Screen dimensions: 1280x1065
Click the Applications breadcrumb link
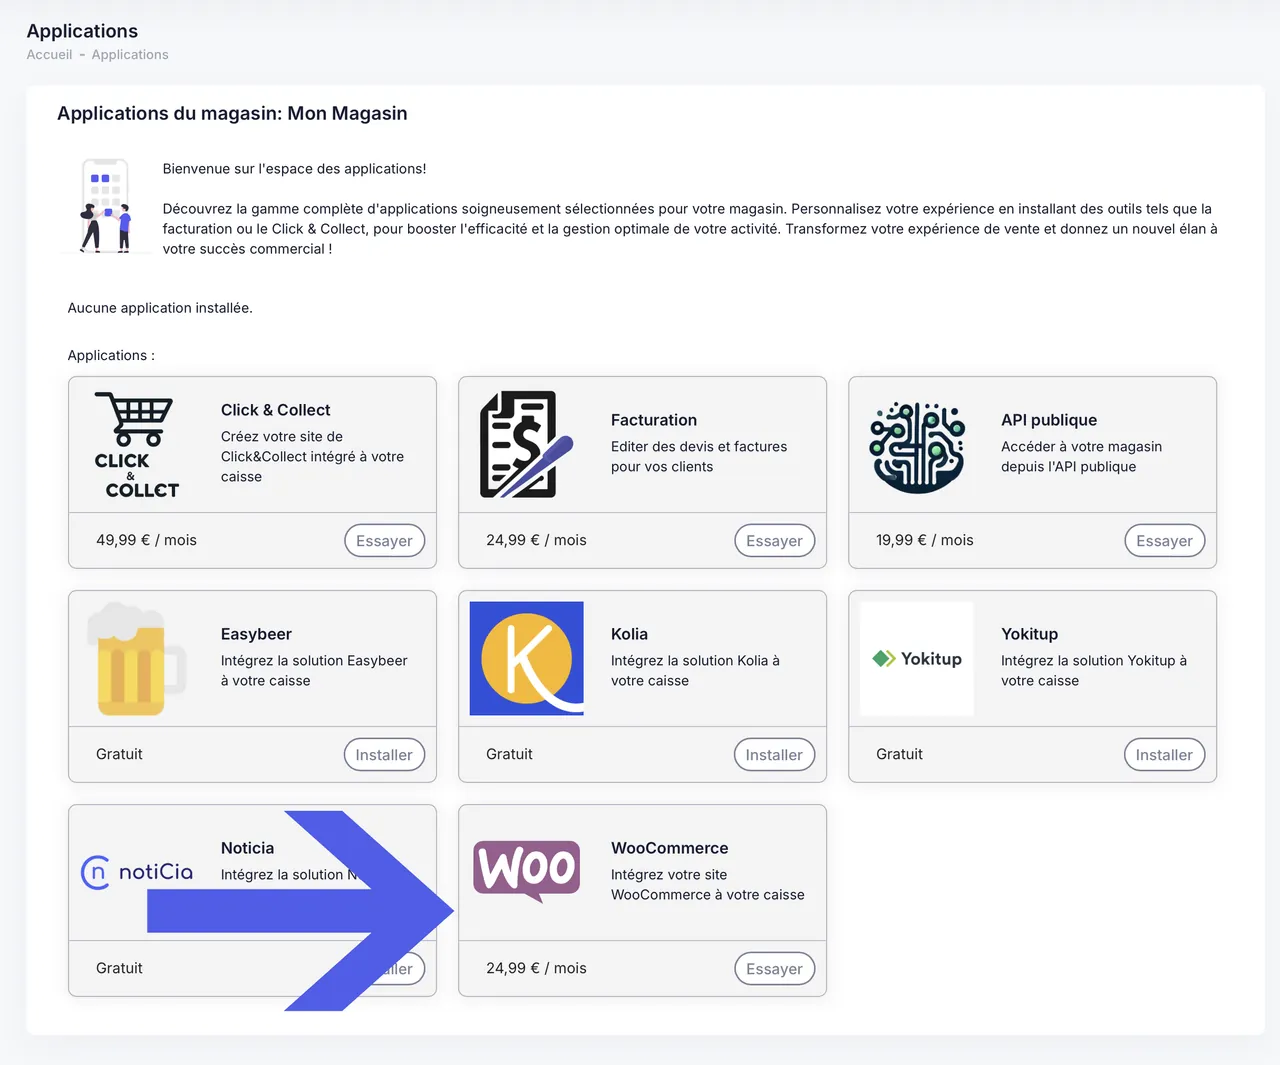click(130, 55)
